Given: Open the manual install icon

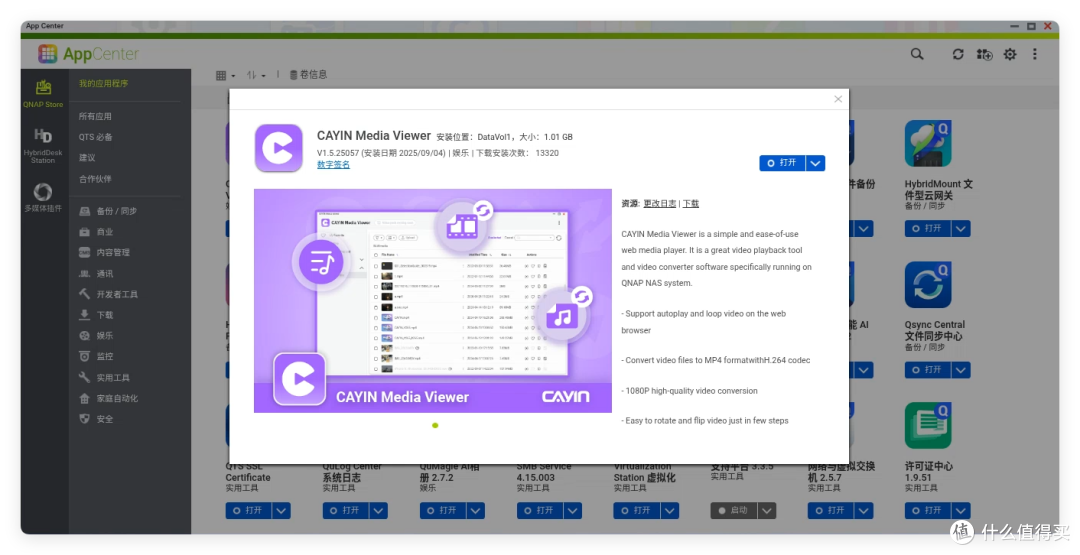Looking at the screenshot, I should coord(984,54).
